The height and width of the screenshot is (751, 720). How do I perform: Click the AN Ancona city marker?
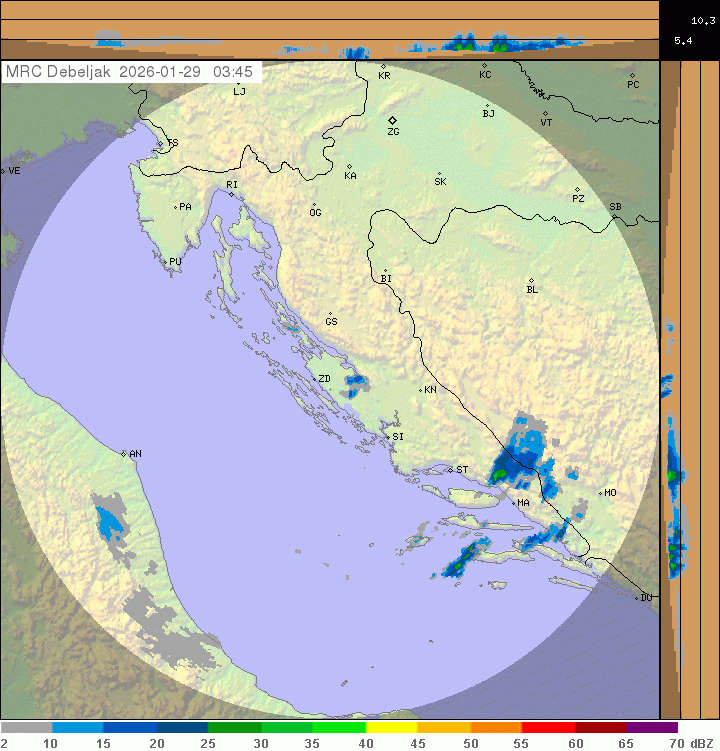124,454
